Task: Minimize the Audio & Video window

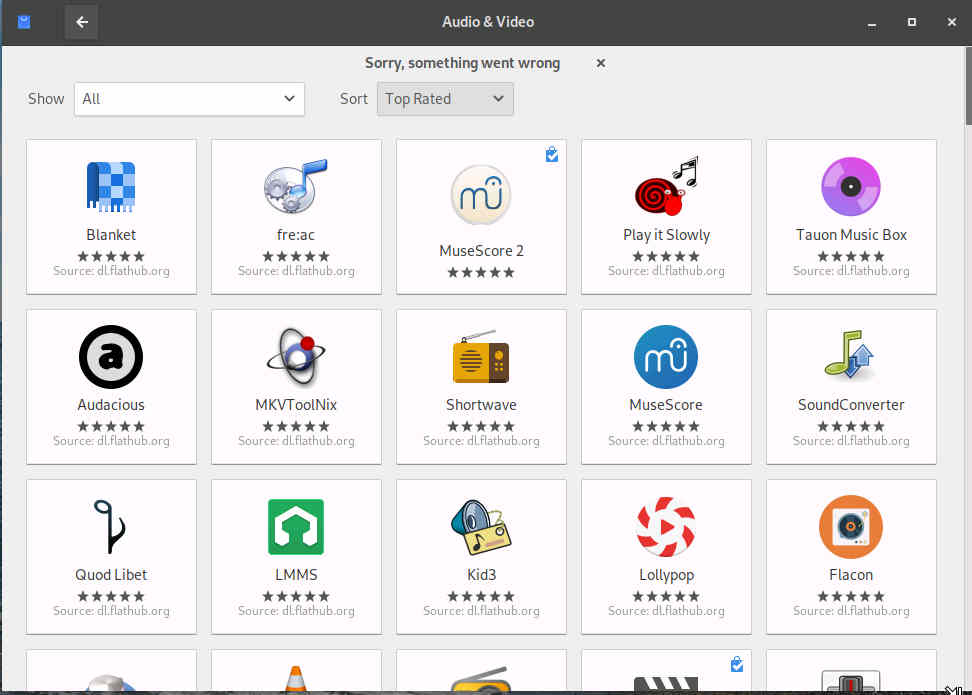Action: coord(872,24)
